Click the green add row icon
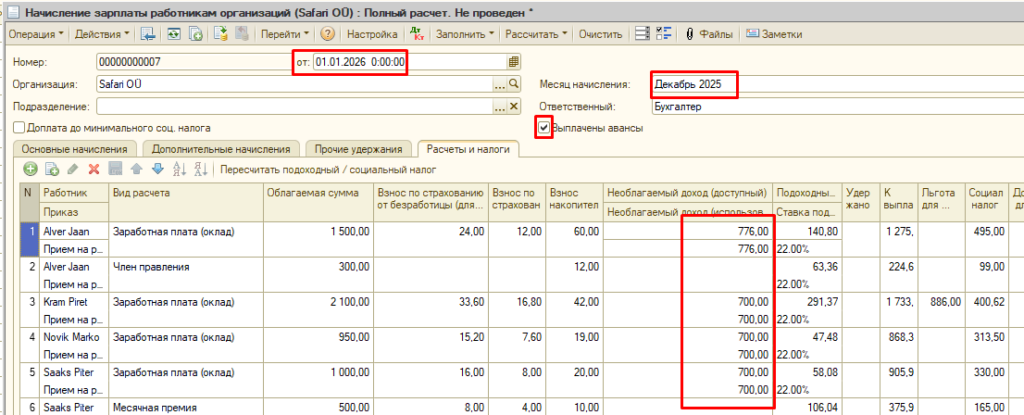 [30, 170]
